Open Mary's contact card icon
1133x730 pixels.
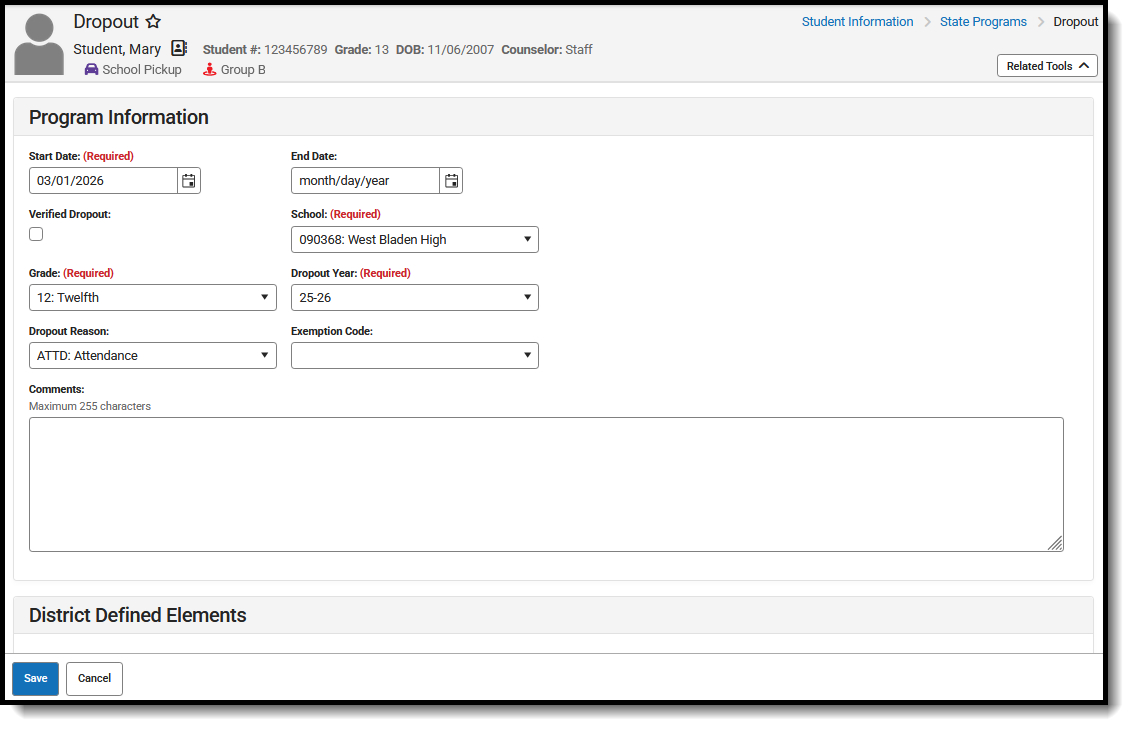(178, 48)
